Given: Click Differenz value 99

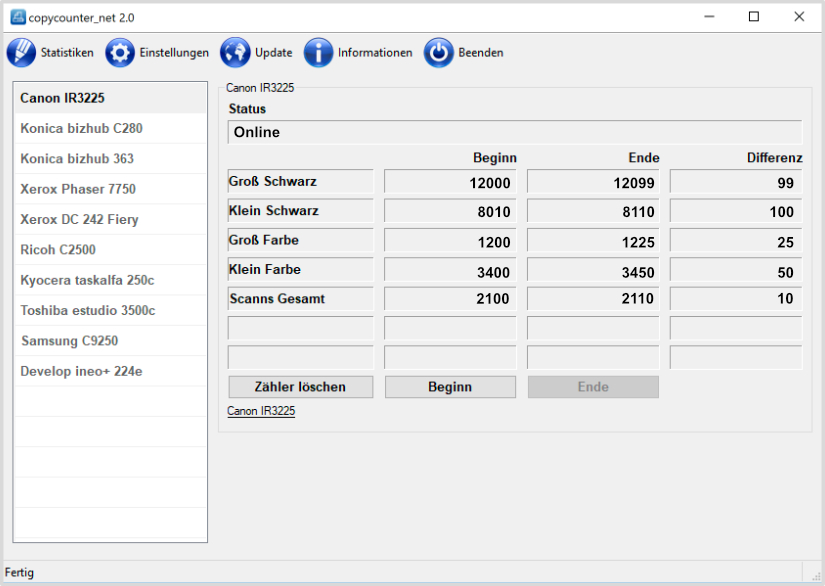Looking at the screenshot, I should (x=736, y=182).
